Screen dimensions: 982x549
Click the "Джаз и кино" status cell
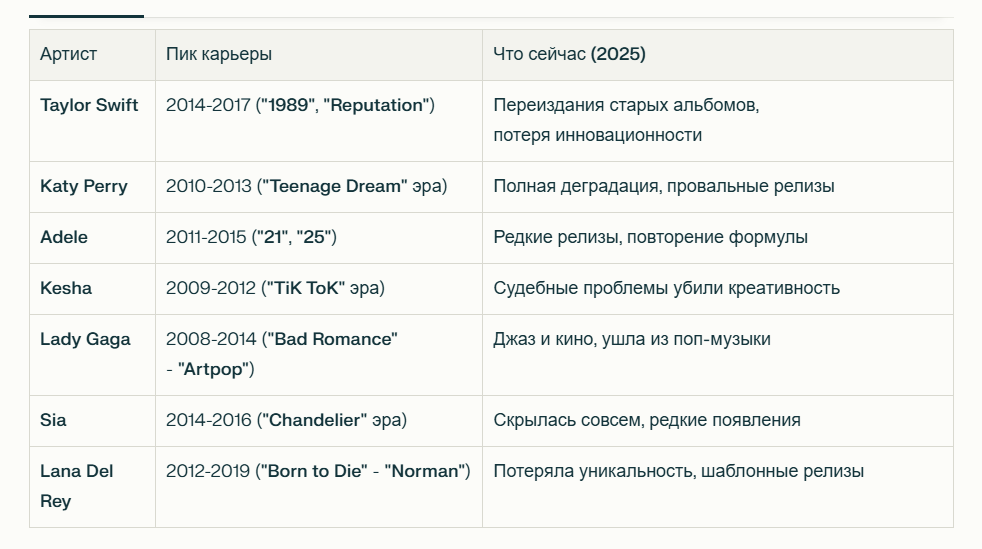point(631,339)
